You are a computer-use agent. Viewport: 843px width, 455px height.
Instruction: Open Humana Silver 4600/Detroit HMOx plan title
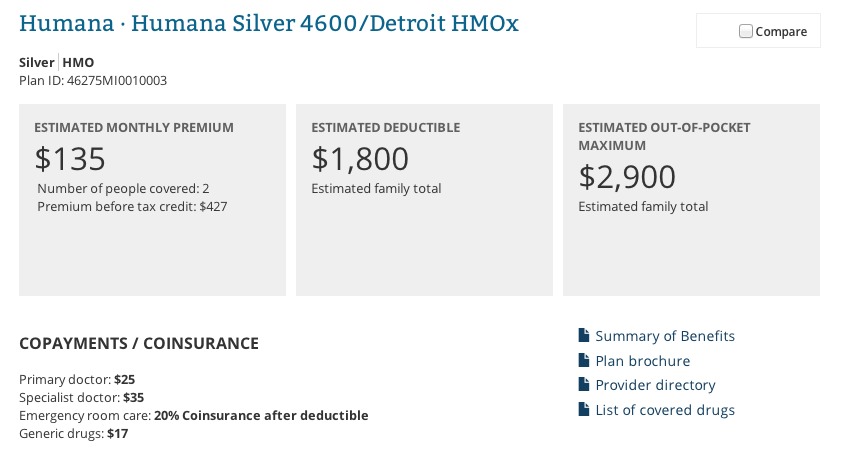(269, 23)
